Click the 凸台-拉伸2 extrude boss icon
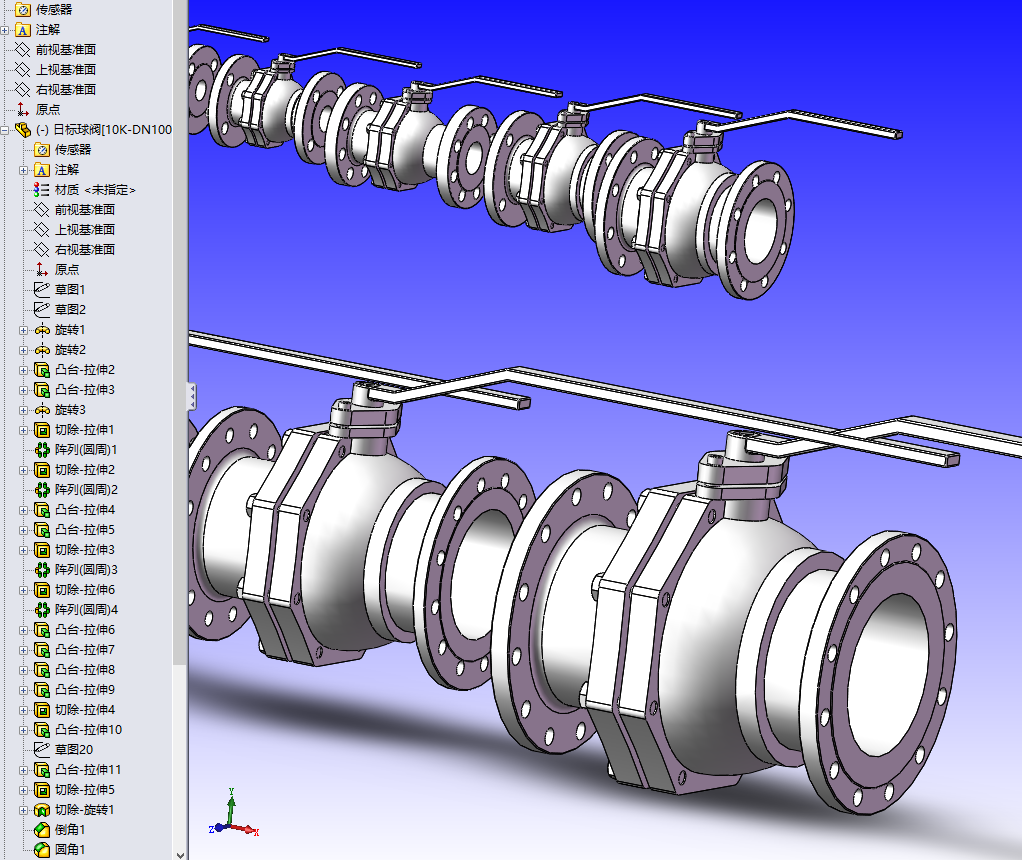 coord(42,370)
